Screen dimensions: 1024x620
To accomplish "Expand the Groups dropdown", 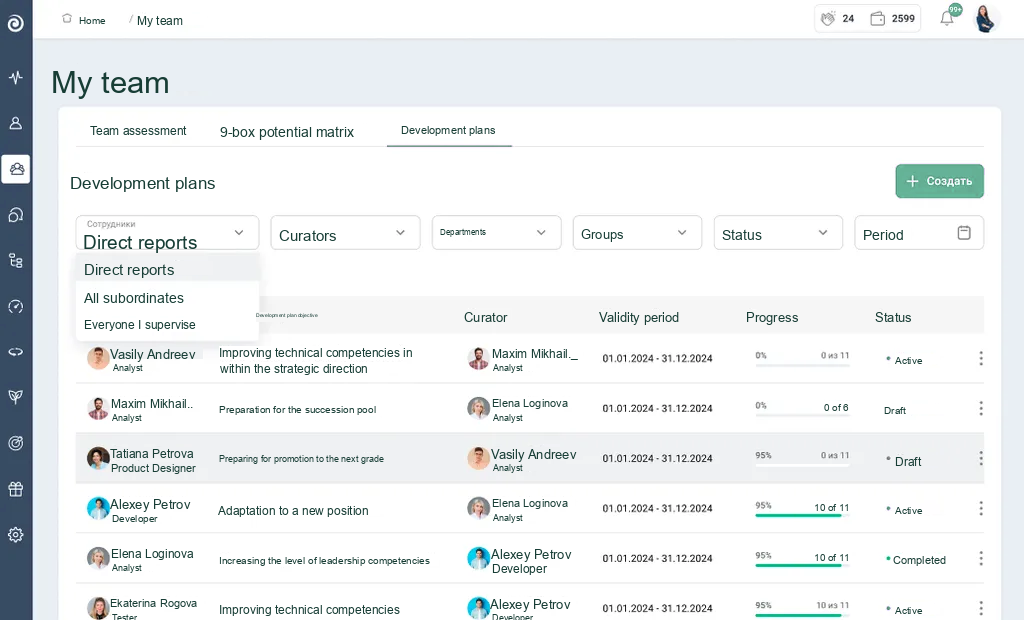I will [x=637, y=233].
